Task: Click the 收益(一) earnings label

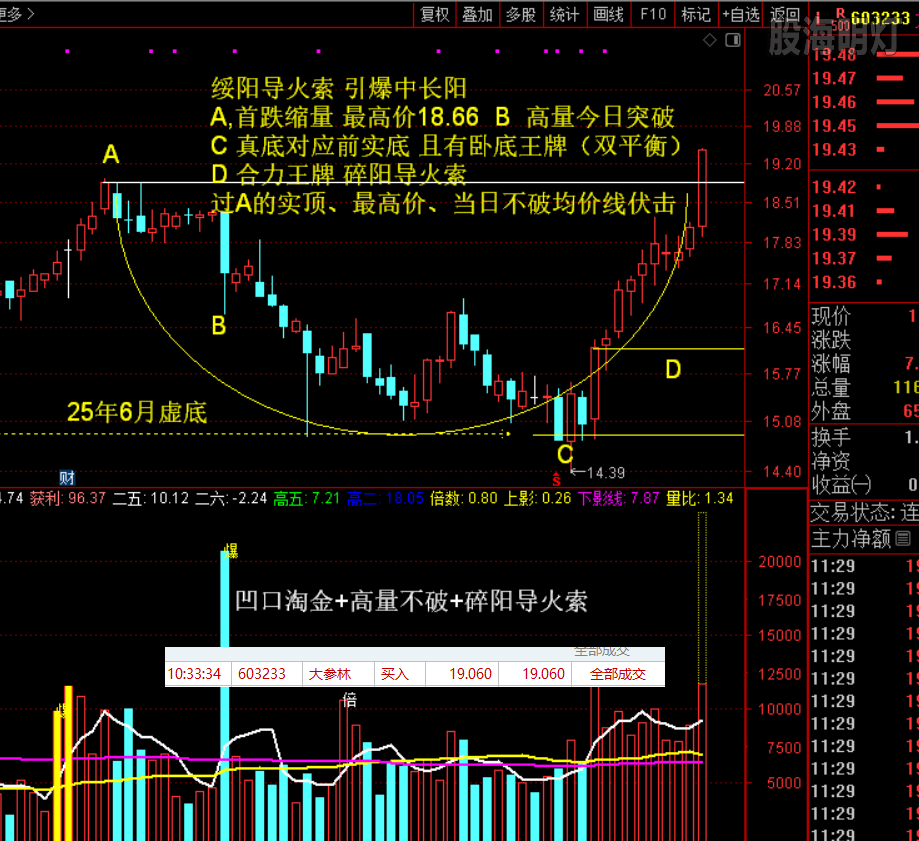Action: 841,485
